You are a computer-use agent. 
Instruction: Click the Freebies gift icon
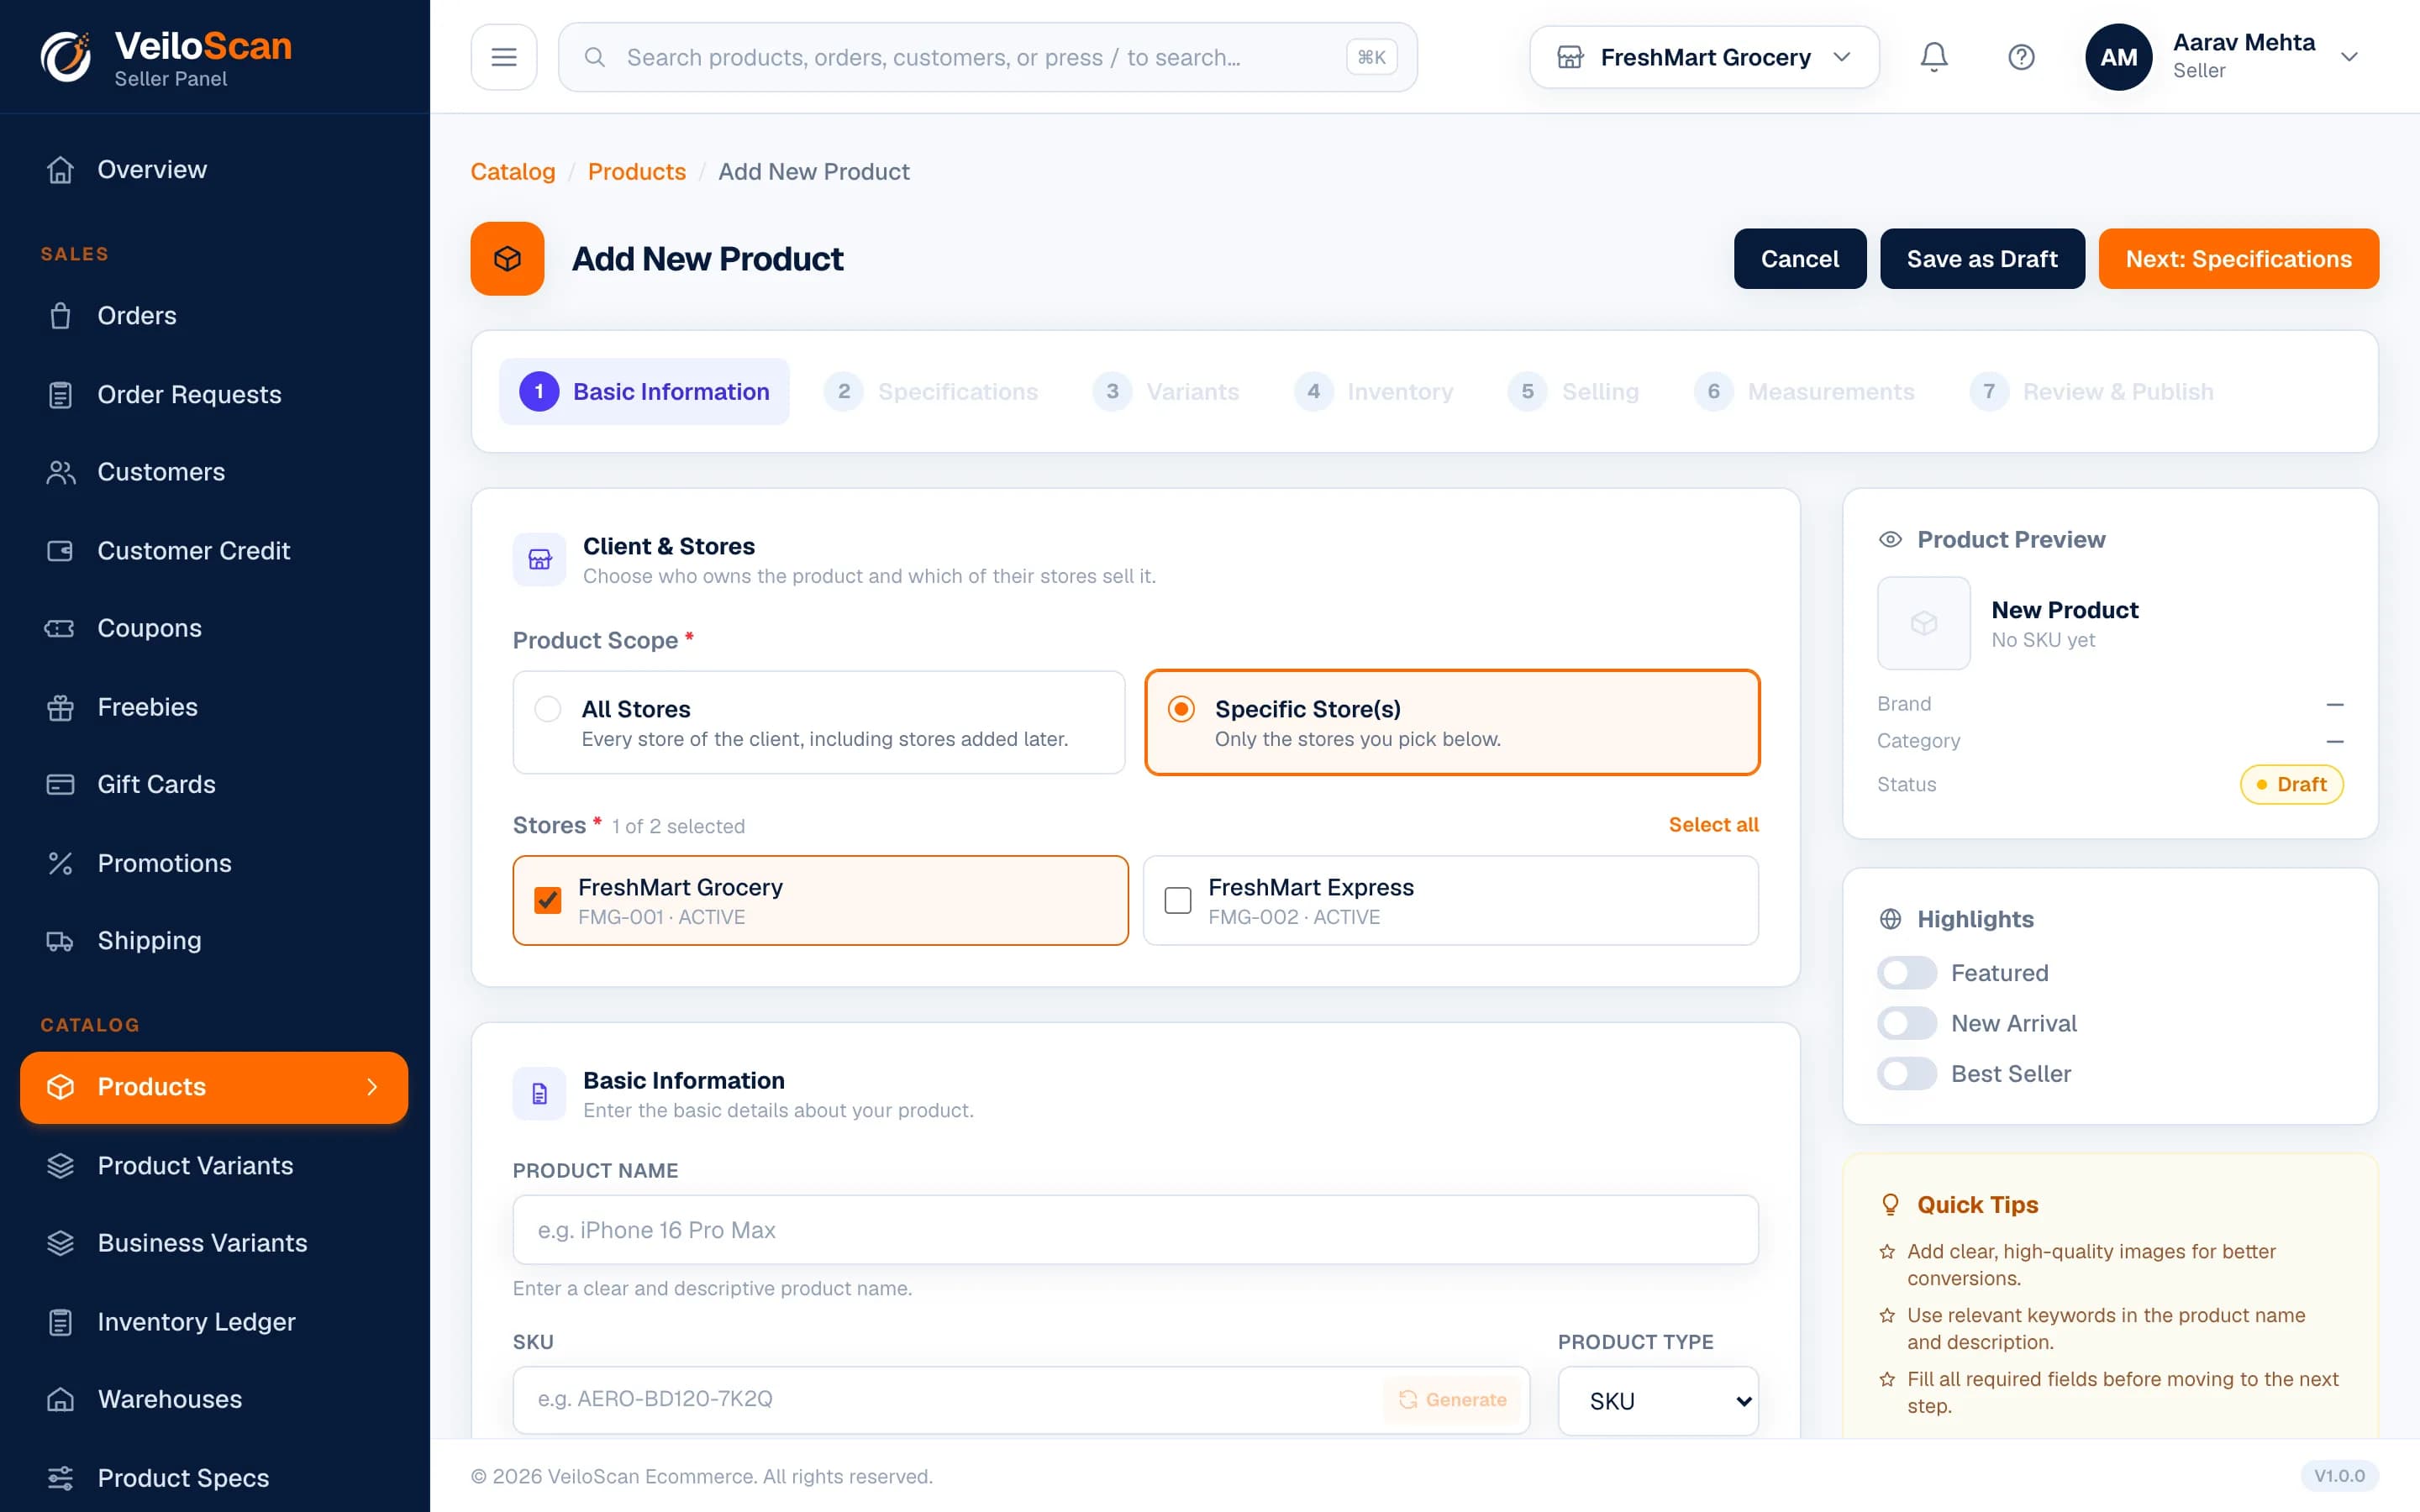[x=60, y=707]
